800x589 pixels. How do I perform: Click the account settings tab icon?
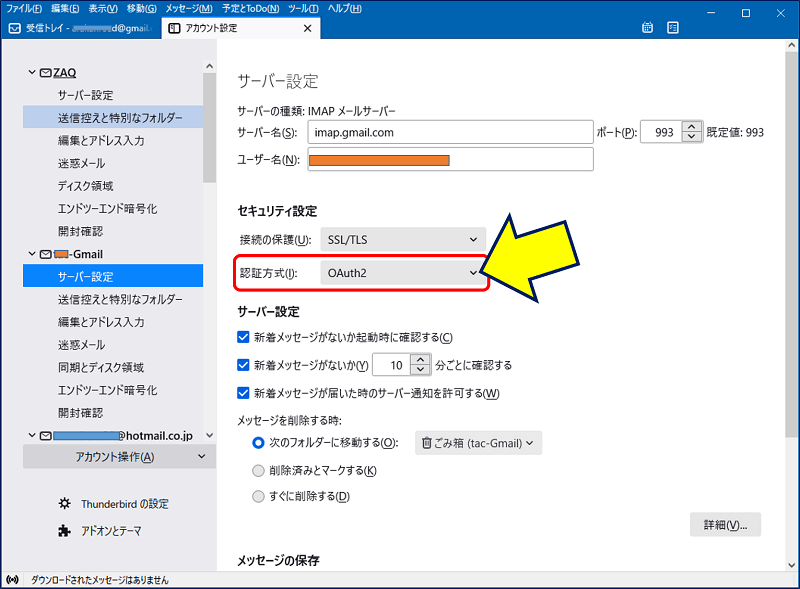(174, 28)
